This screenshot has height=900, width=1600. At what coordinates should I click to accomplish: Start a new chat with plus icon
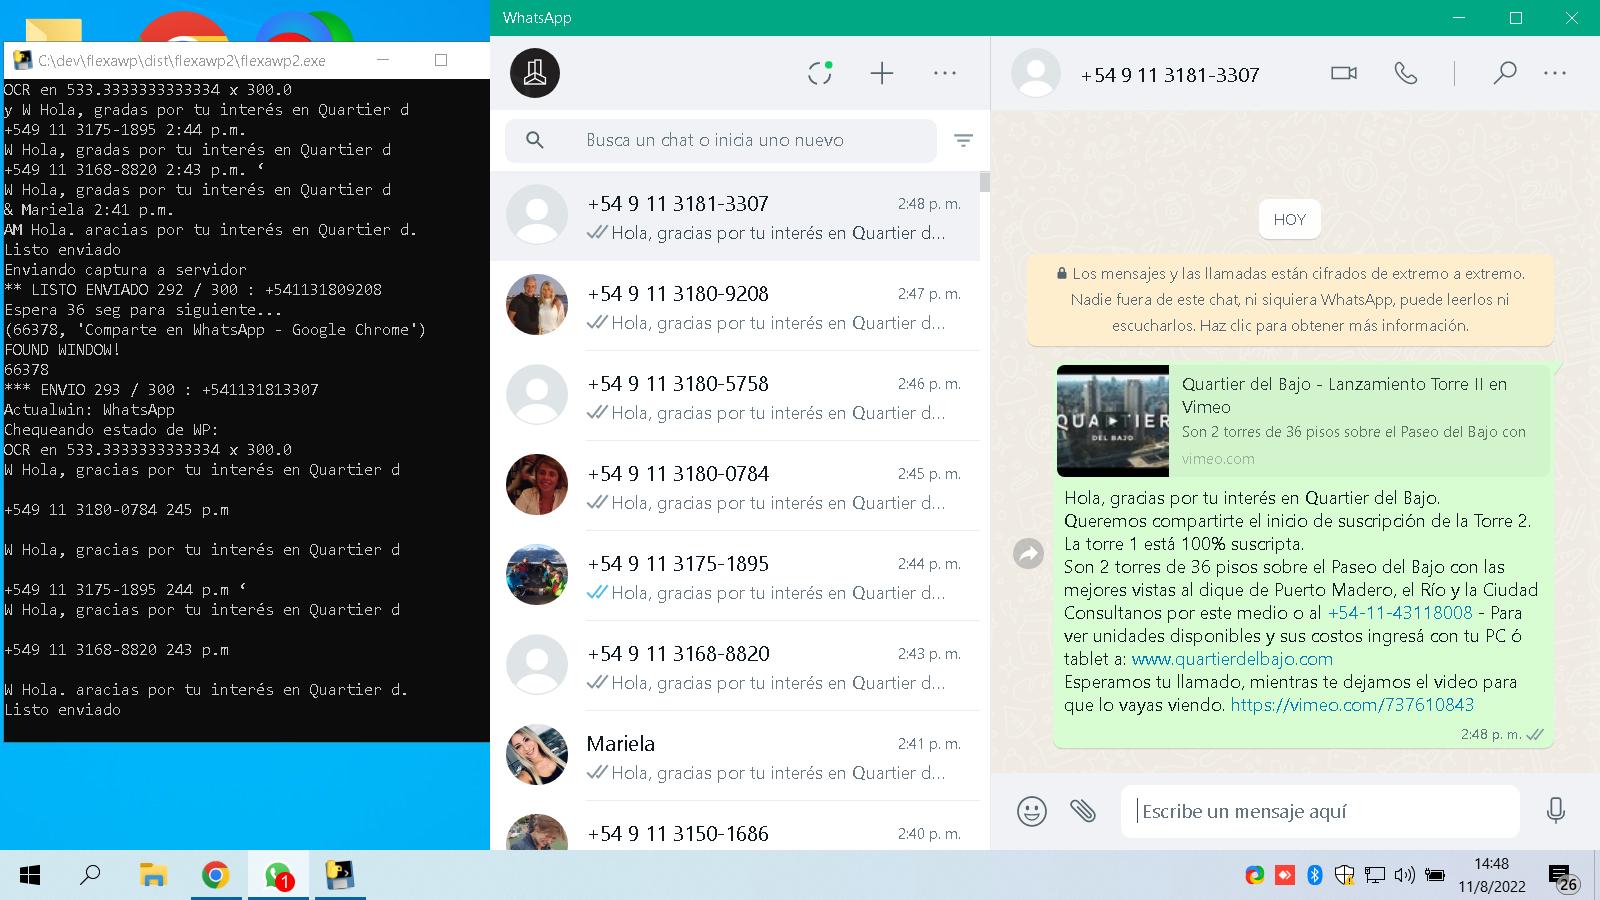[881, 73]
